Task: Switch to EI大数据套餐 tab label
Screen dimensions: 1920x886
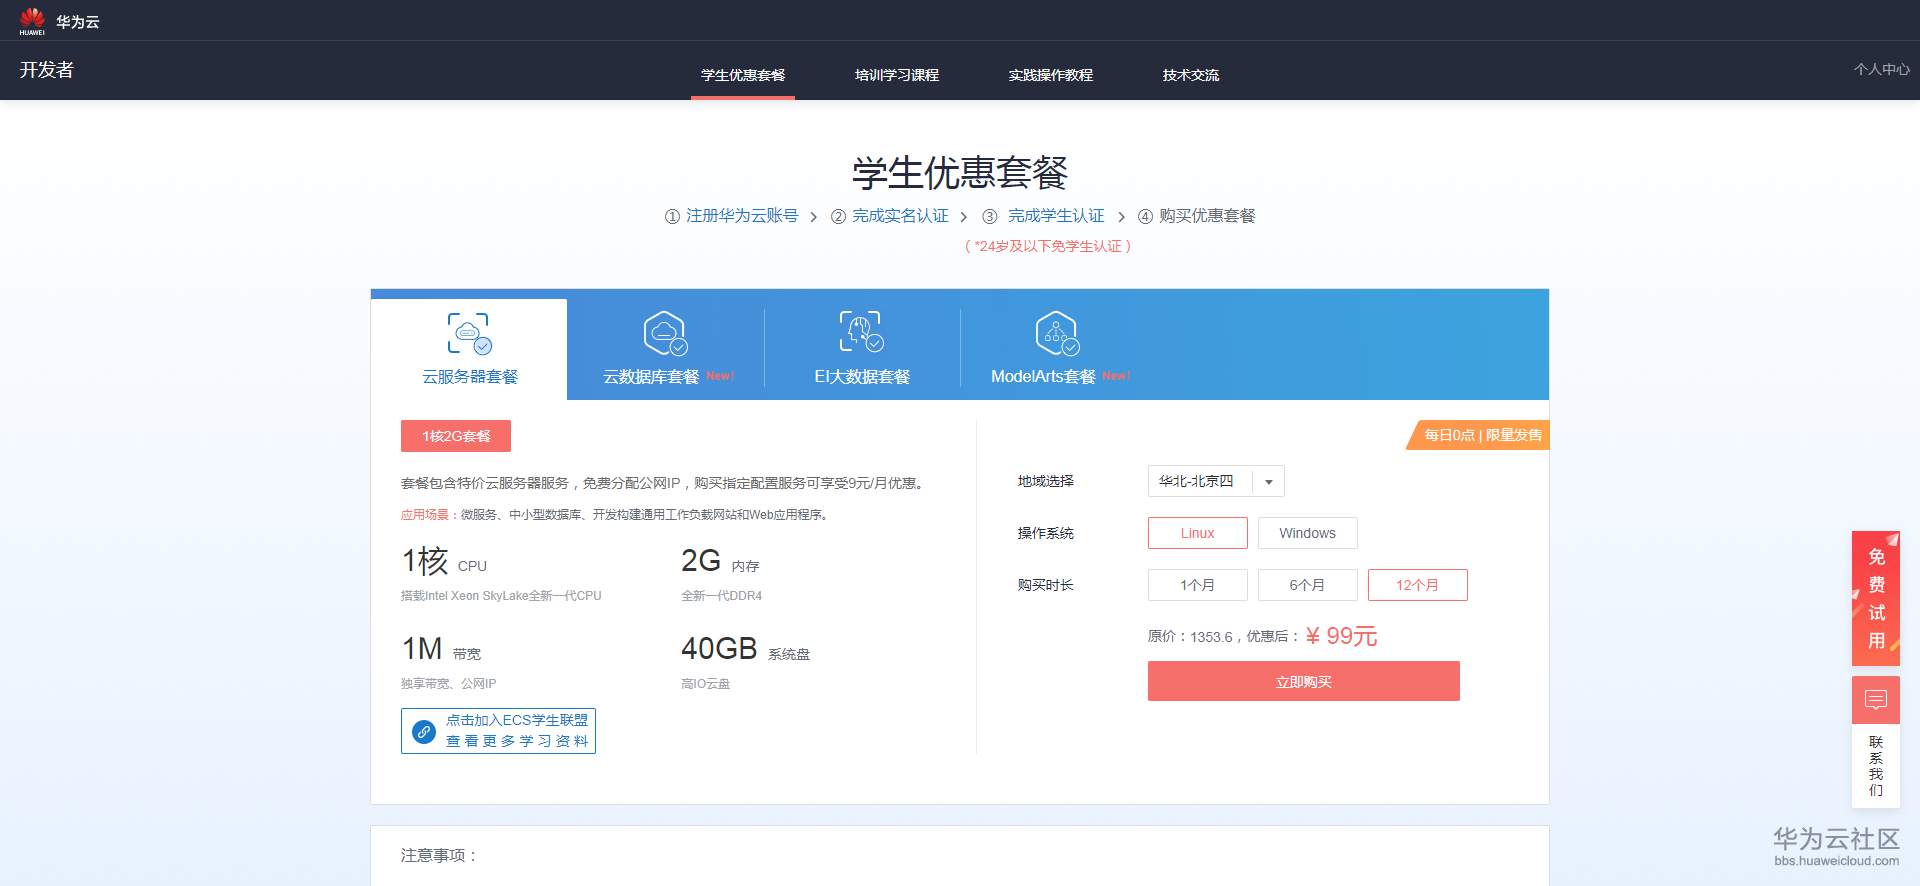Action: [x=862, y=377]
